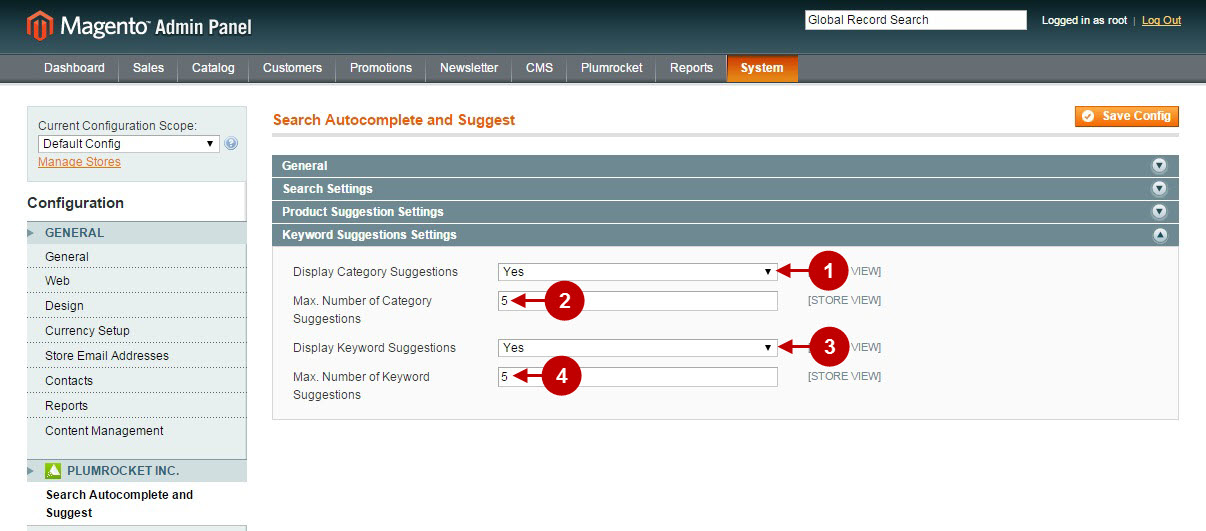Click the Save Config button

coord(1127,116)
